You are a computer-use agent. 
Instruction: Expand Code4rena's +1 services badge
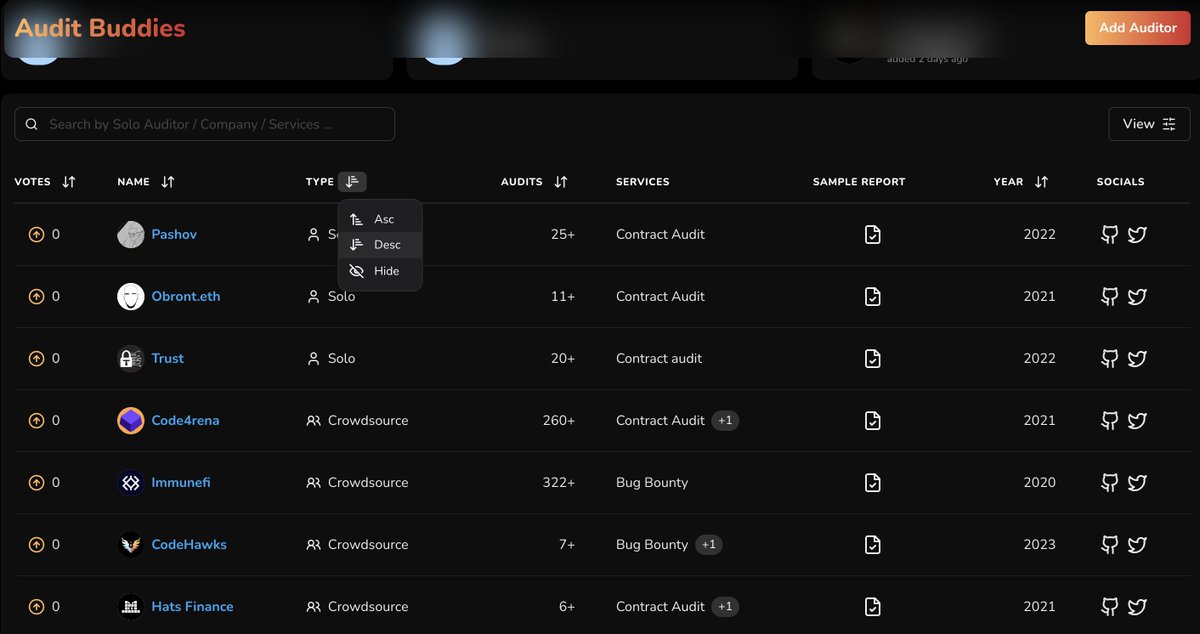coord(725,421)
